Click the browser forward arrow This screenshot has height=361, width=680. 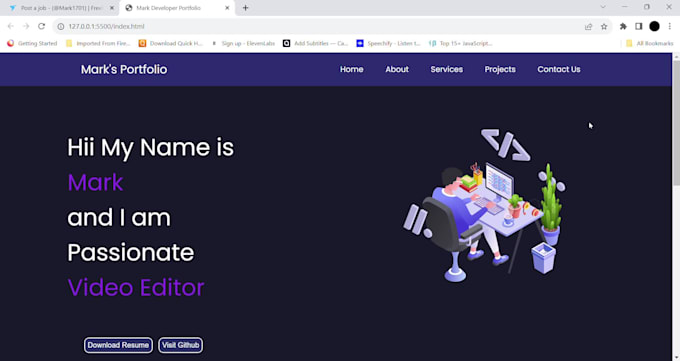[26, 26]
